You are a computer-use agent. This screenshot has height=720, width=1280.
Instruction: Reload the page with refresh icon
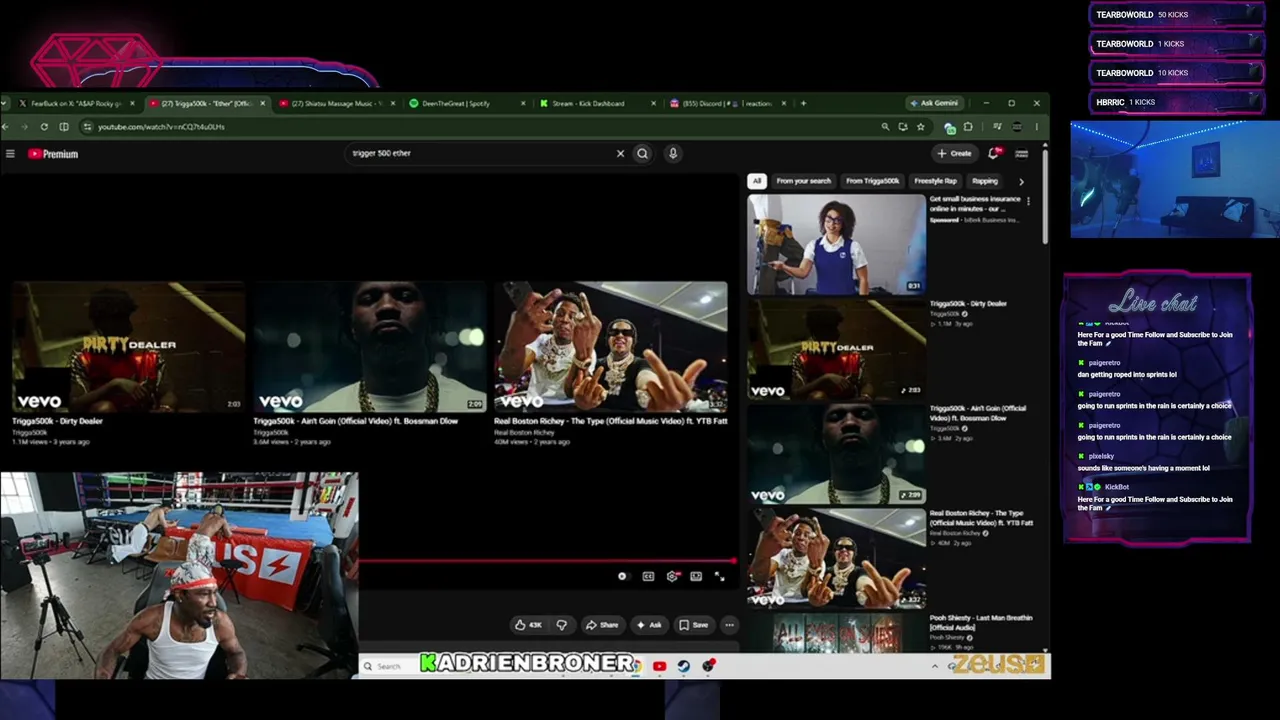[x=44, y=127]
